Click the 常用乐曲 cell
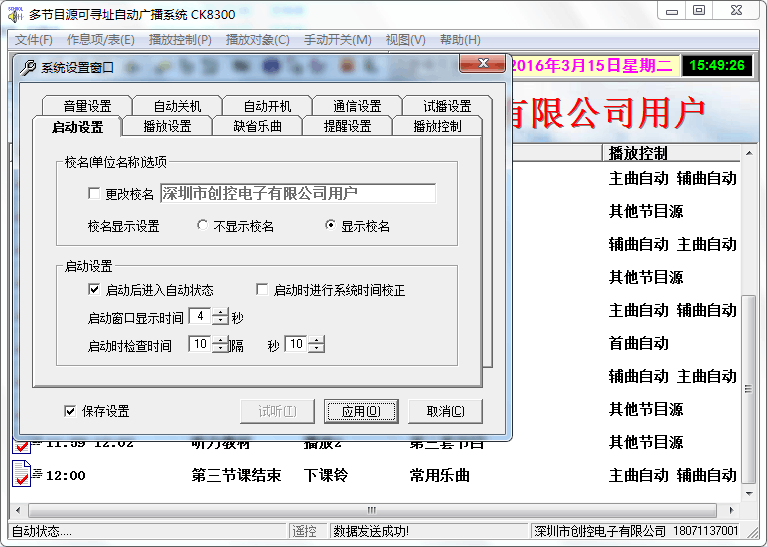Screen dimensions: 767x547 [440, 475]
